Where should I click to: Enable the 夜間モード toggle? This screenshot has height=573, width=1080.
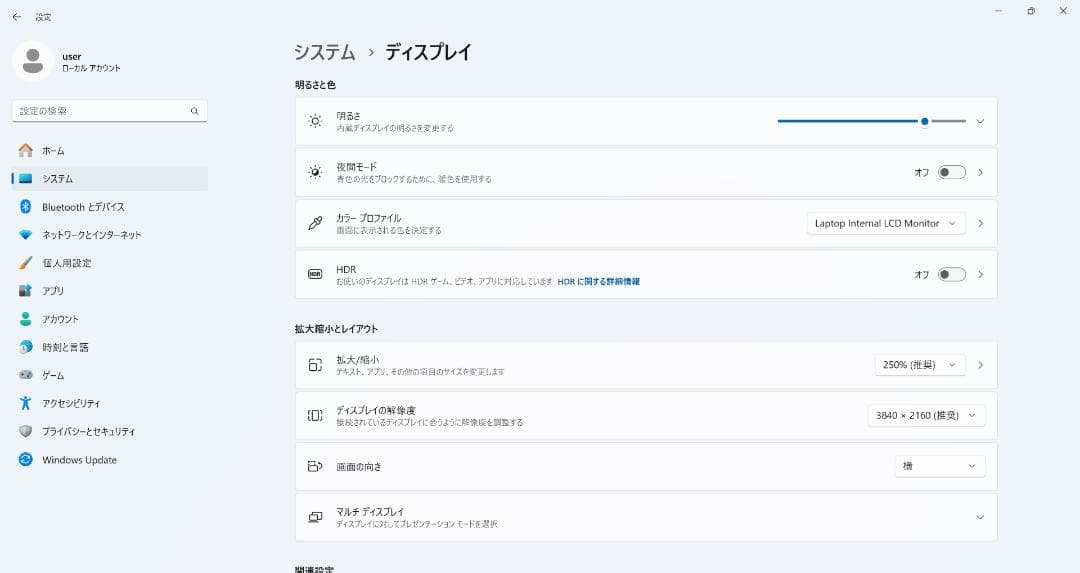[951, 172]
